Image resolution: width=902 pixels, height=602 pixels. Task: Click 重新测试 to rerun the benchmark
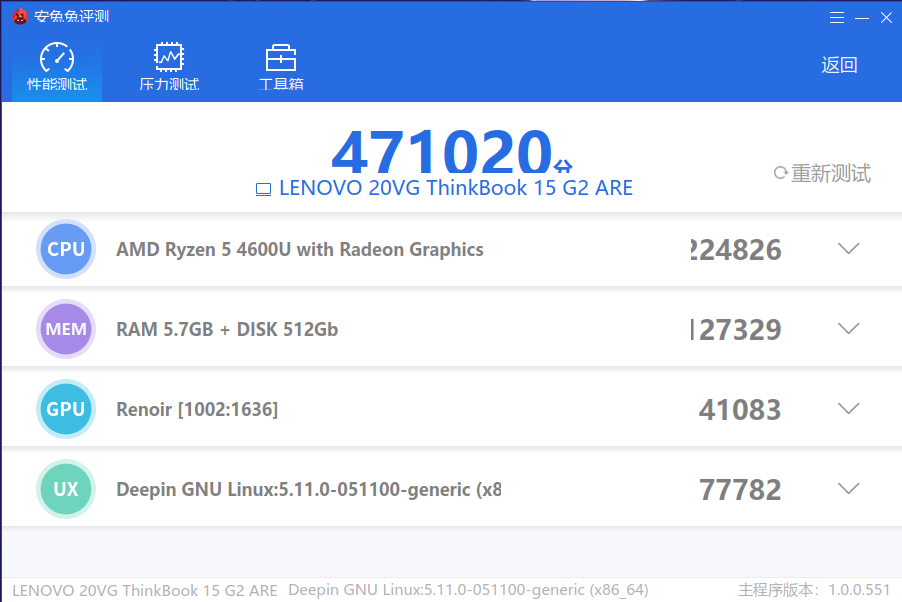click(822, 173)
